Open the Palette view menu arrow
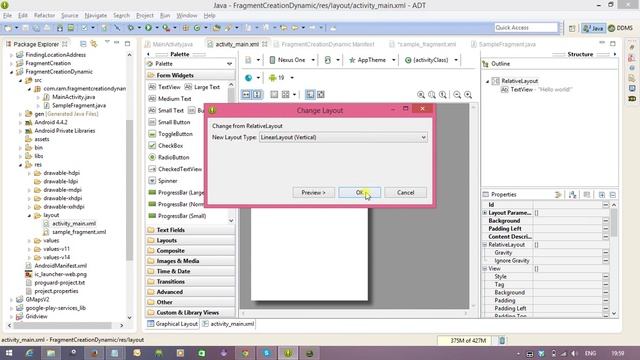The image size is (640, 360). (229, 64)
